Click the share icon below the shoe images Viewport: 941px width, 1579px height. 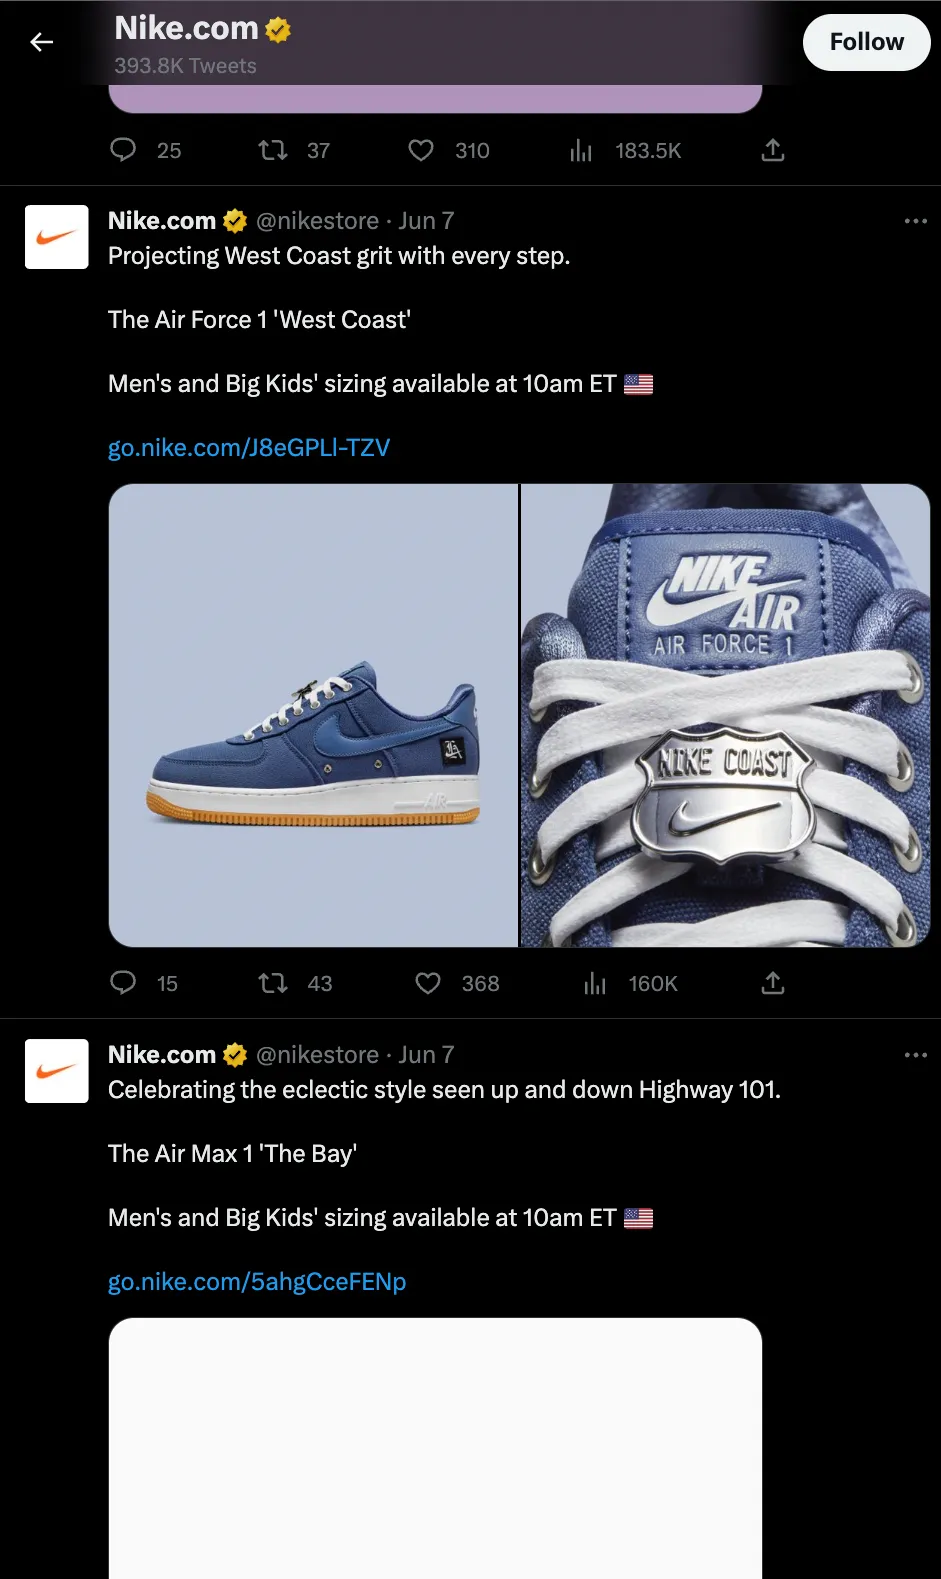(x=772, y=983)
